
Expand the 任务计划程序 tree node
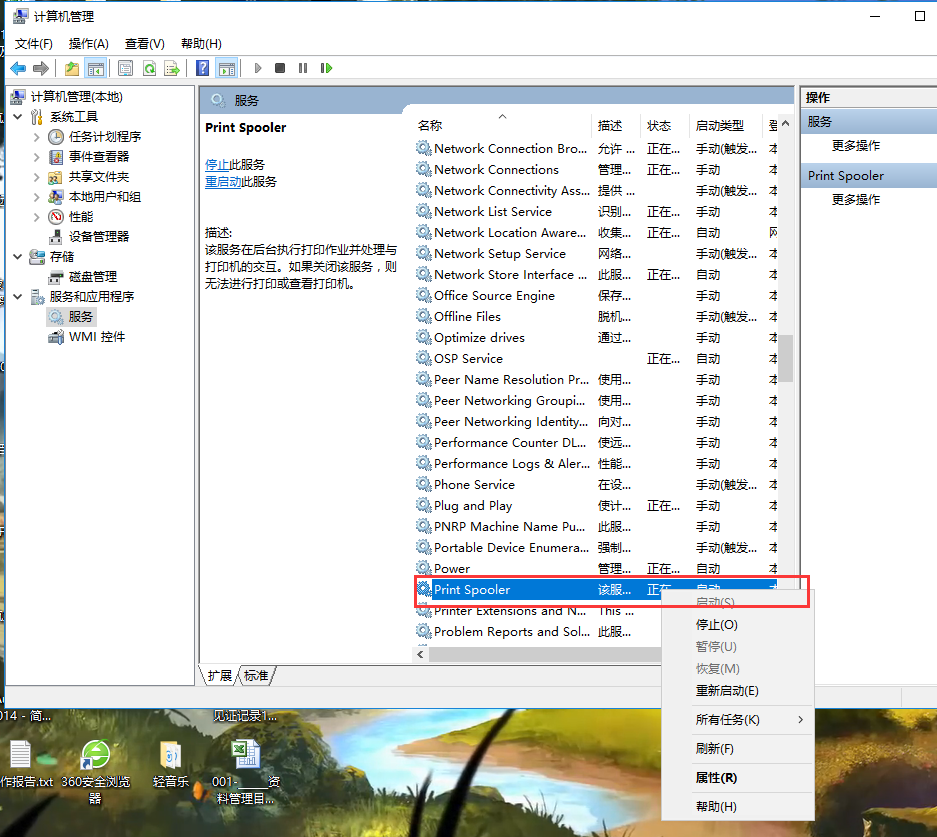[37, 137]
